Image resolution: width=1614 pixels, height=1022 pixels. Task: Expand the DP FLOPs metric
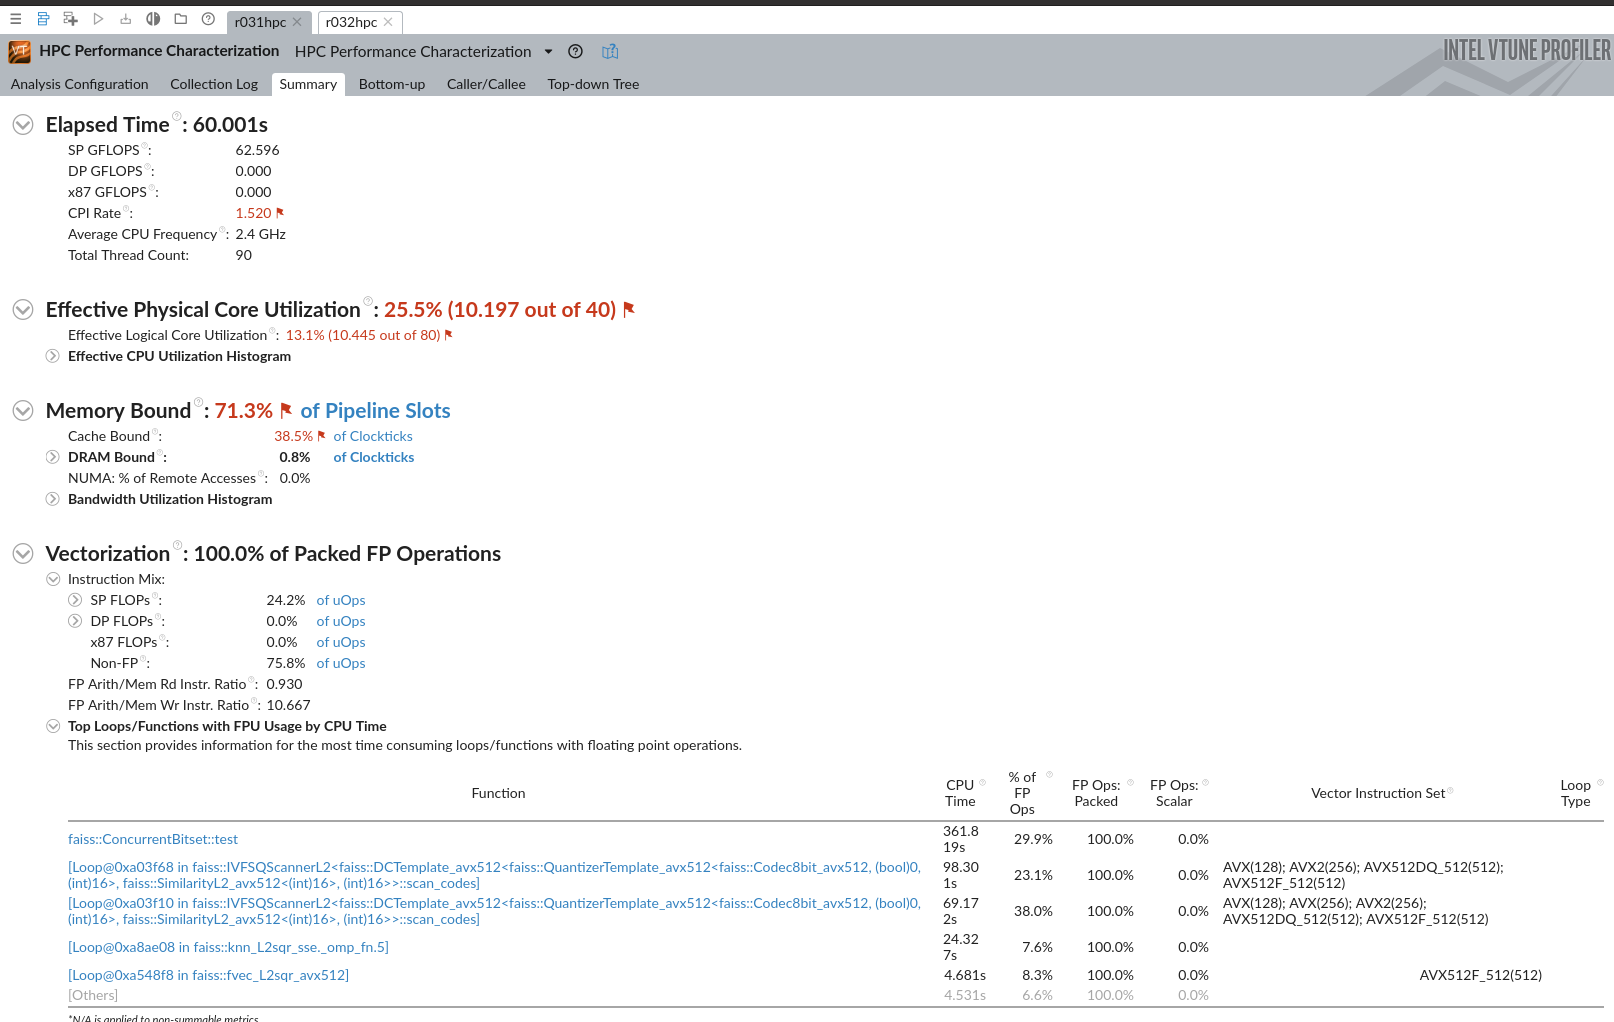coord(75,621)
